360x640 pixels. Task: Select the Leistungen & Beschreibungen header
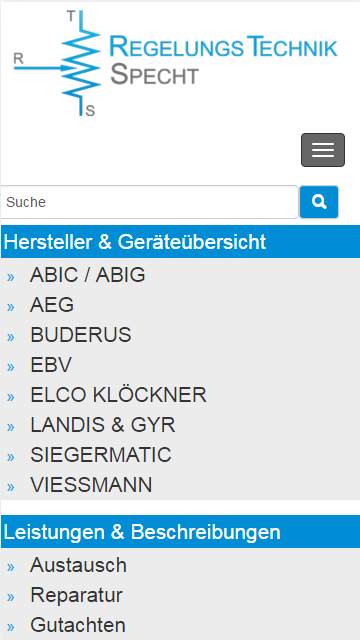180,532
